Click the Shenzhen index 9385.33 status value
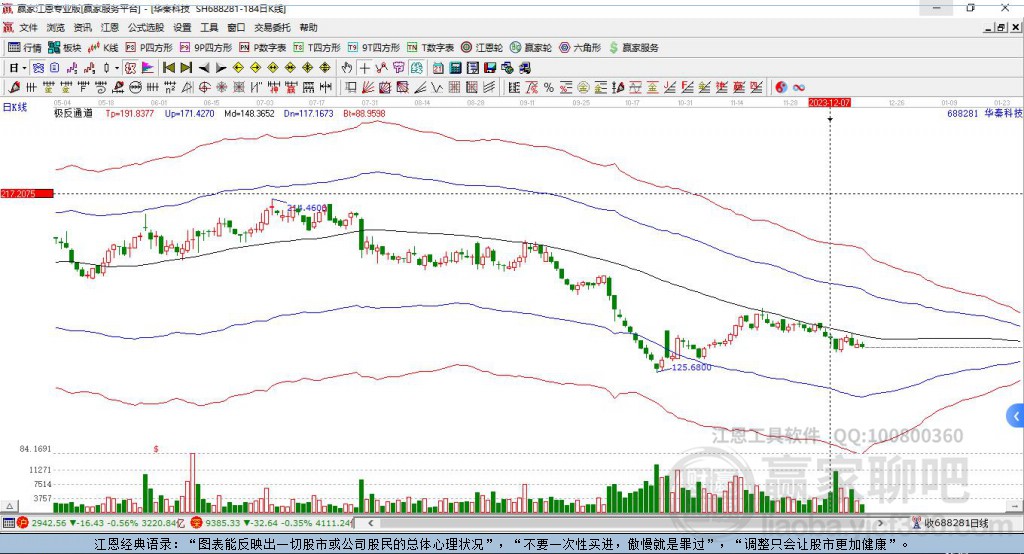Image resolution: width=1024 pixels, height=554 pixels. [x=223, y=523]
